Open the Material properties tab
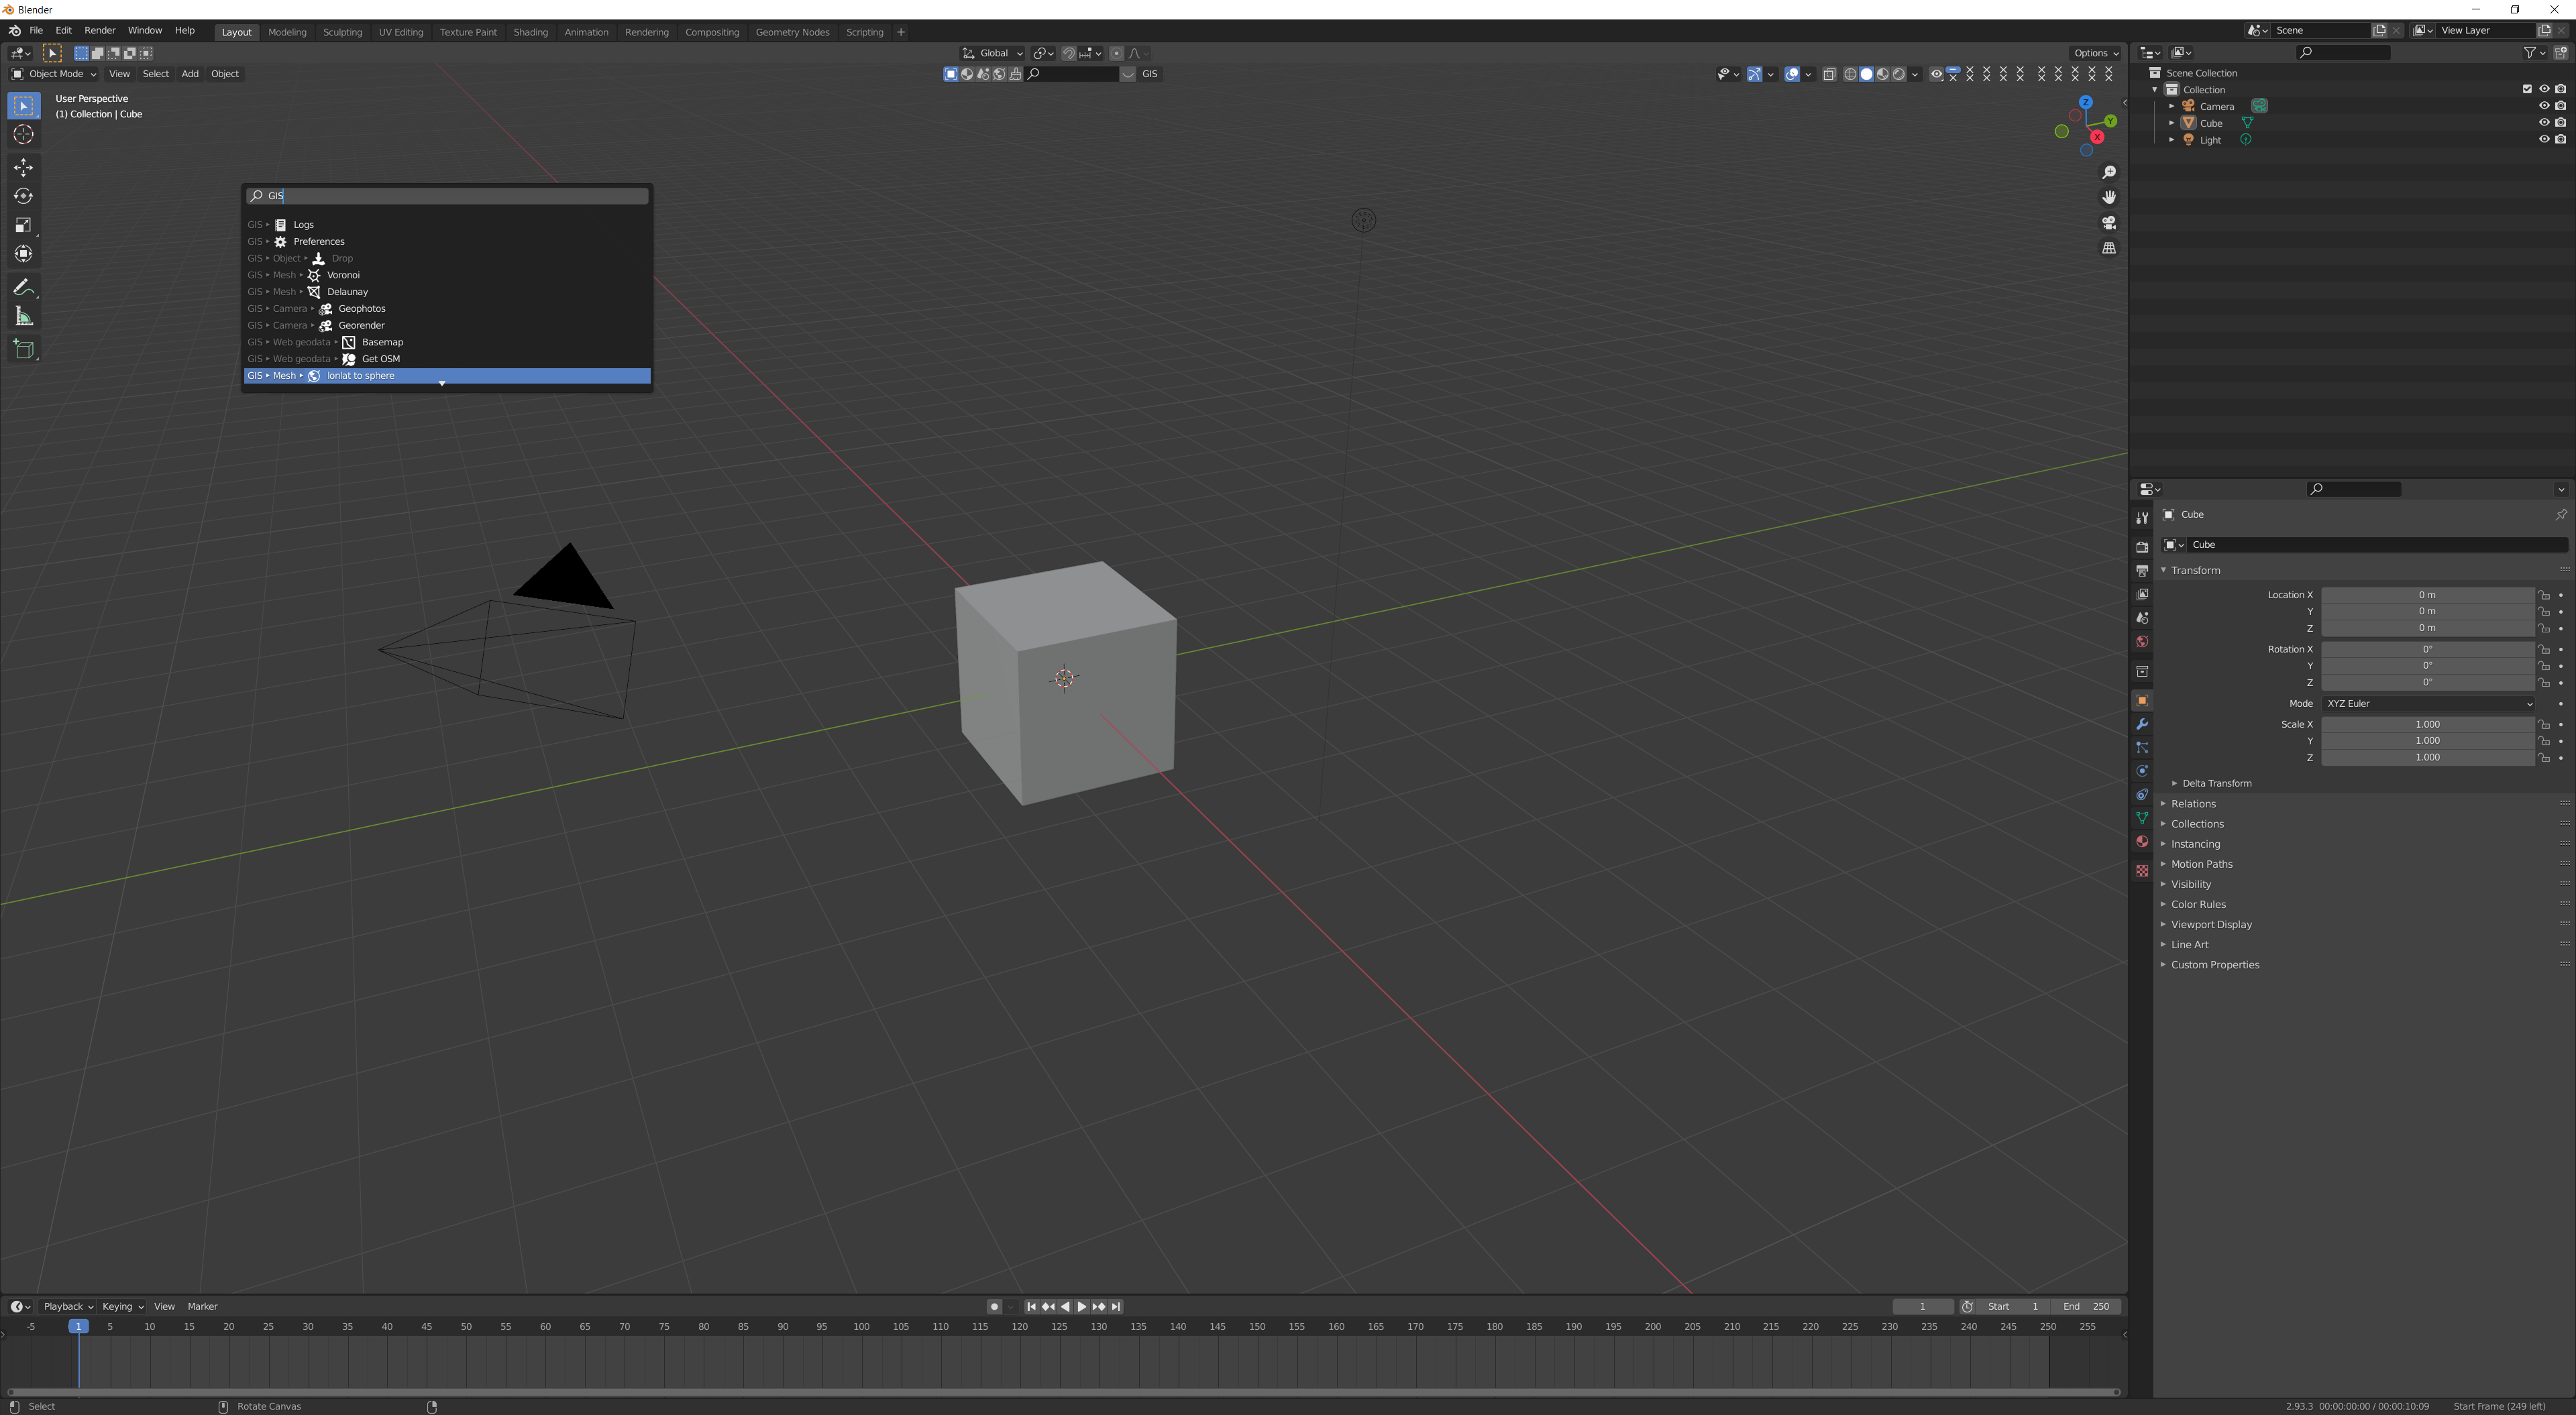 pos(2142,841)
